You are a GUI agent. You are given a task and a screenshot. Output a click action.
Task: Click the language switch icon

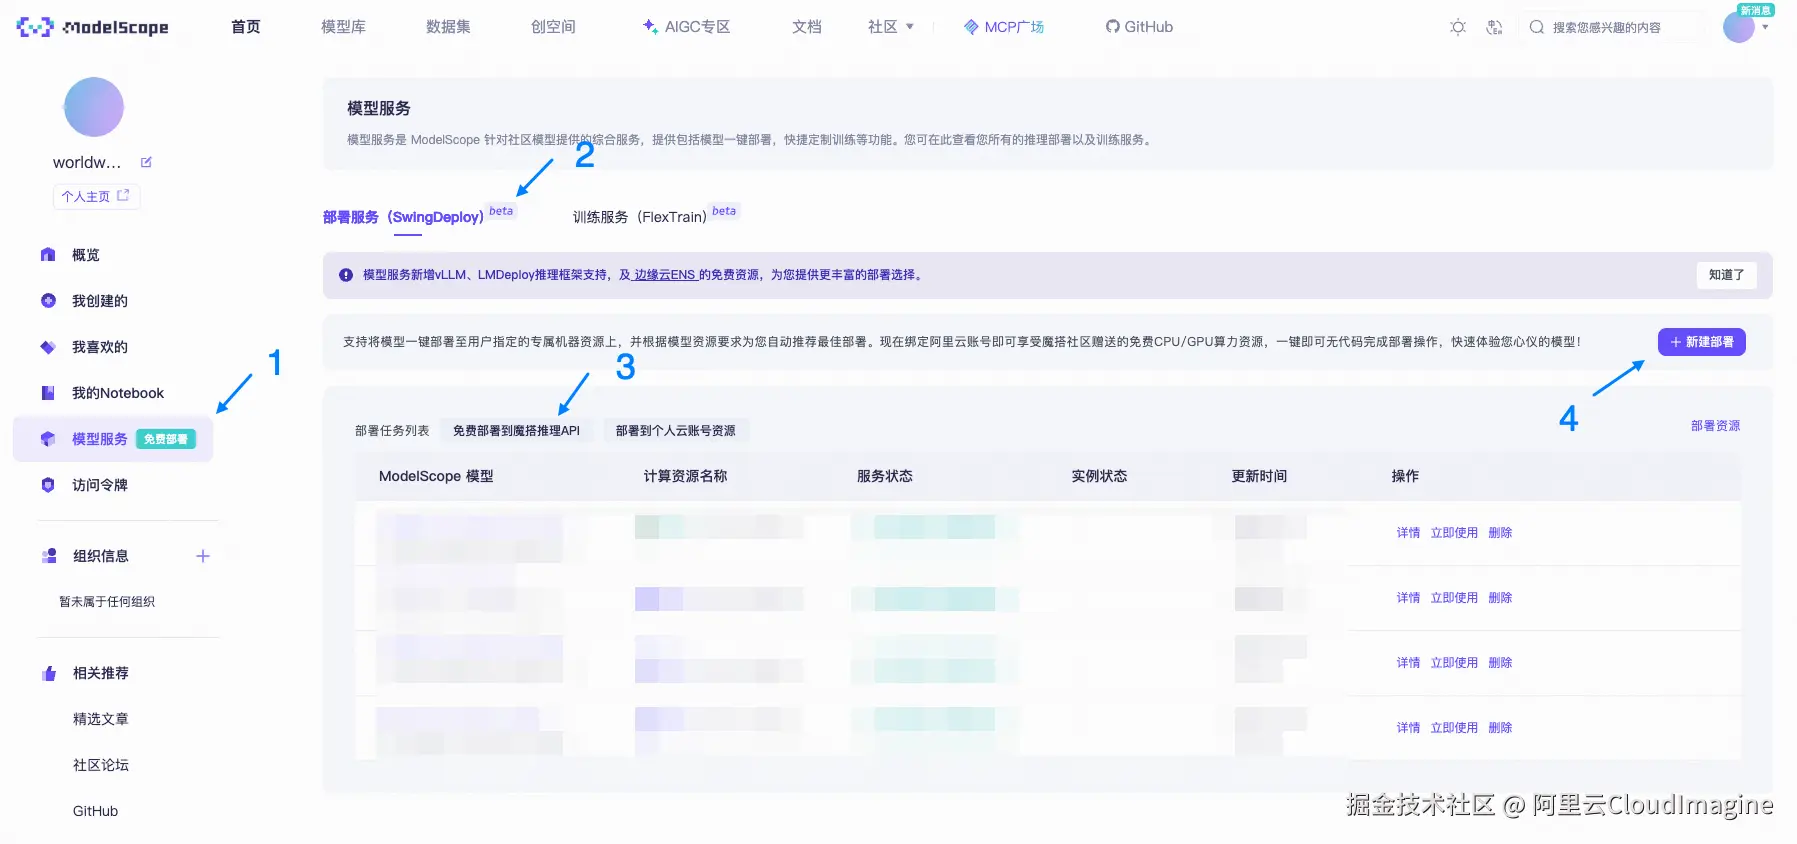point(1494,27)
